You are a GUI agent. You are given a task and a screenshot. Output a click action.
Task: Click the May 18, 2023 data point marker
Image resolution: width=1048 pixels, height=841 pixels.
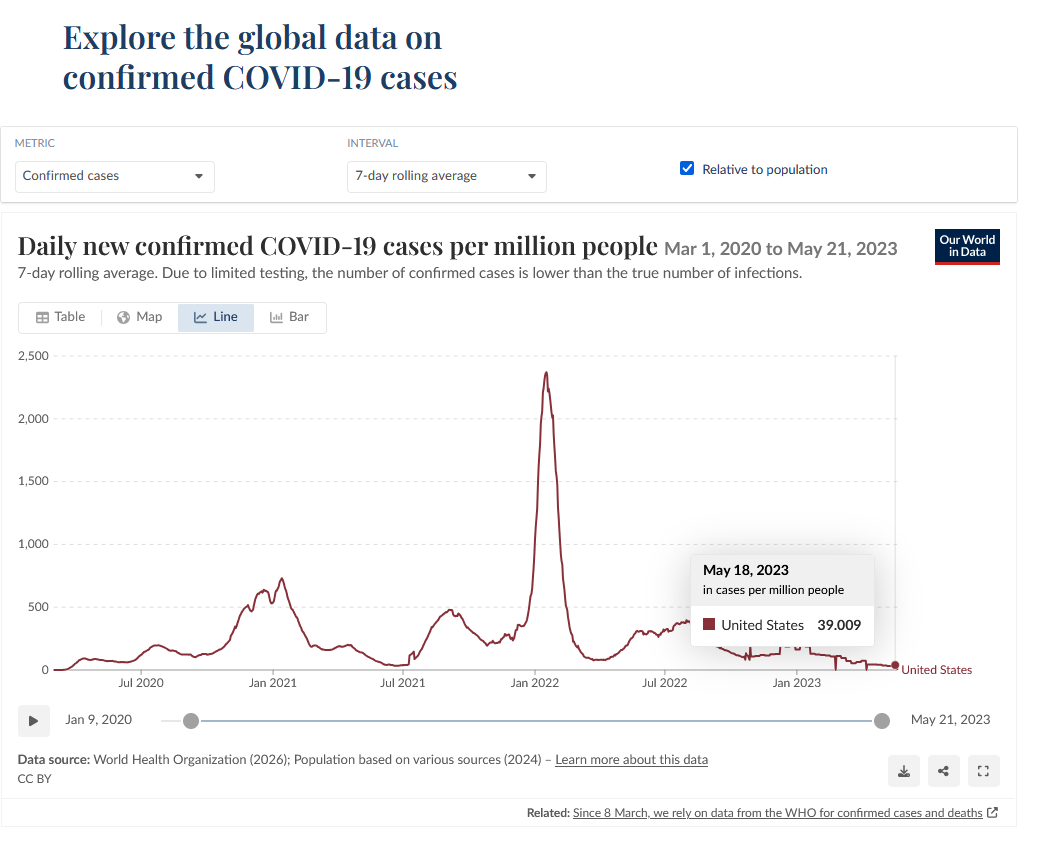tap(895, 665)
